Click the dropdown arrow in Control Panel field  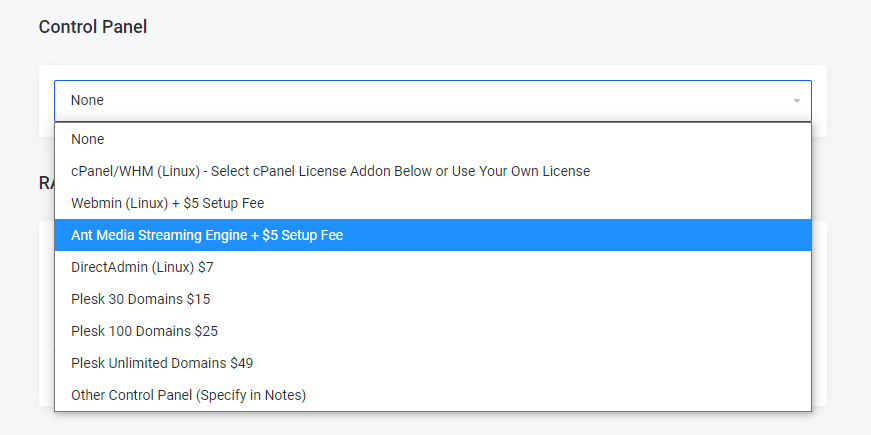pos(797,101)
